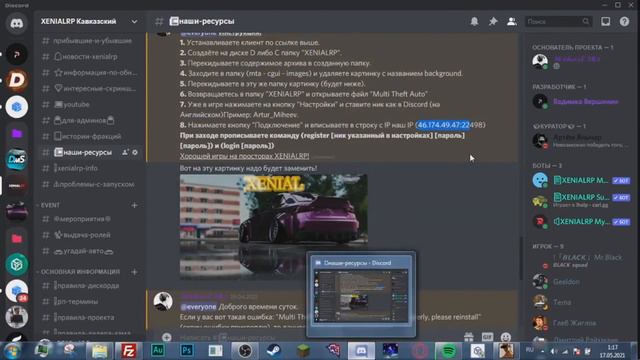
Task: Open Spotify from the taskbar
Action: click(449, 351)
